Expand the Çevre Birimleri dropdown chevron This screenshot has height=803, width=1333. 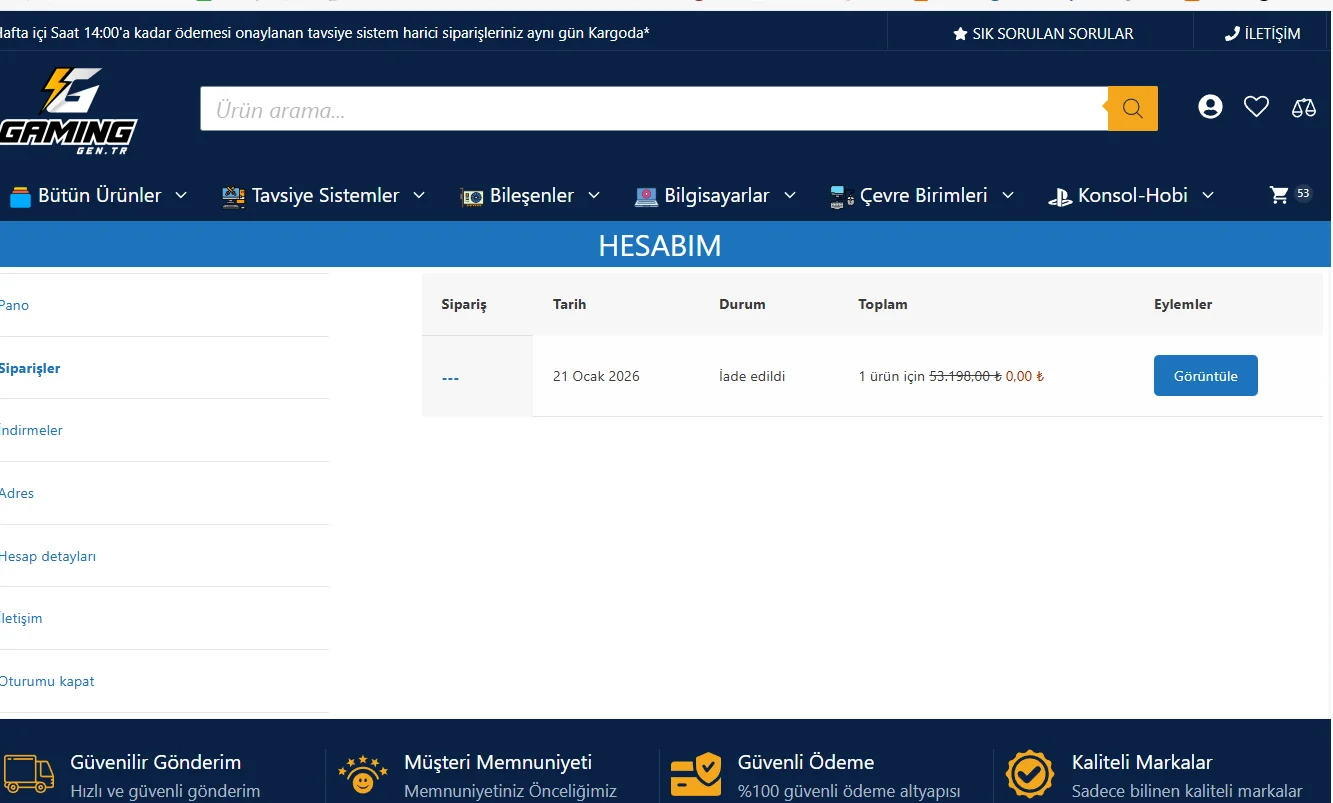[1008, 195]
